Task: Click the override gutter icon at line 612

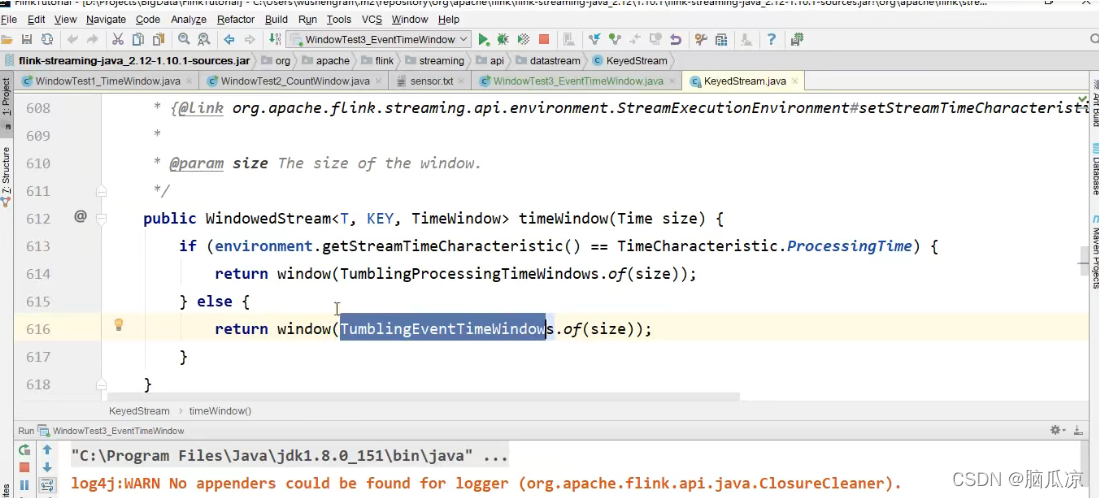Action: pos(80,217)
